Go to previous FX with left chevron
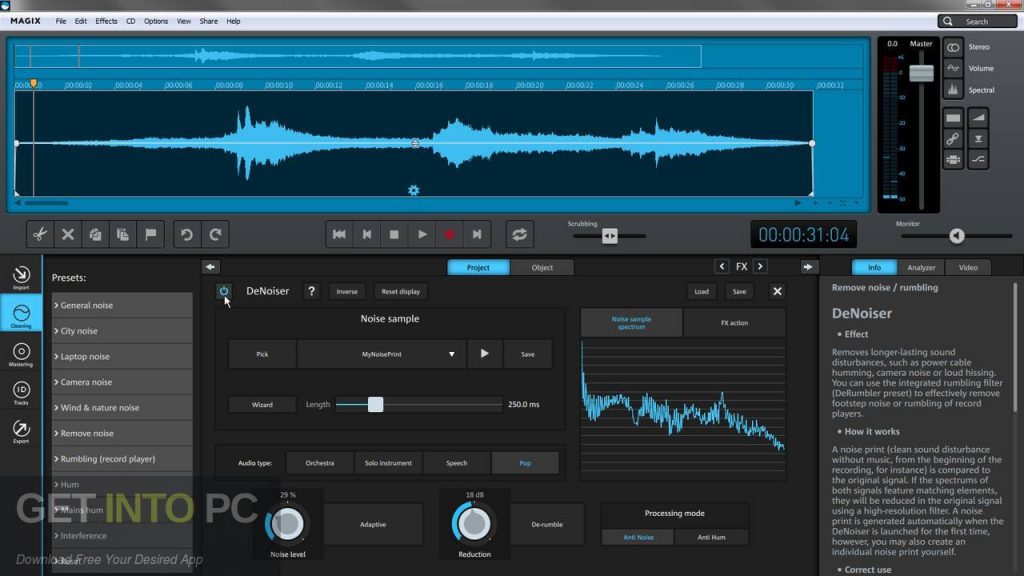Viewport: 1024px width, 576px height. click(722, 266)
